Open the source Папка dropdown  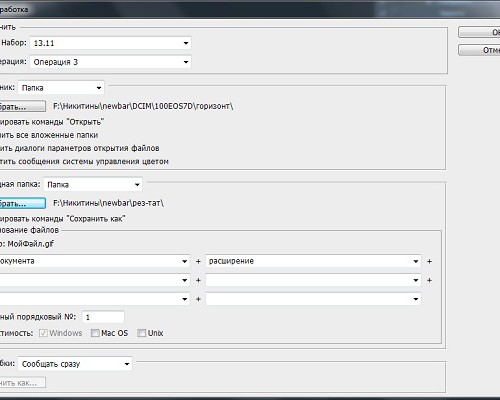61,88
